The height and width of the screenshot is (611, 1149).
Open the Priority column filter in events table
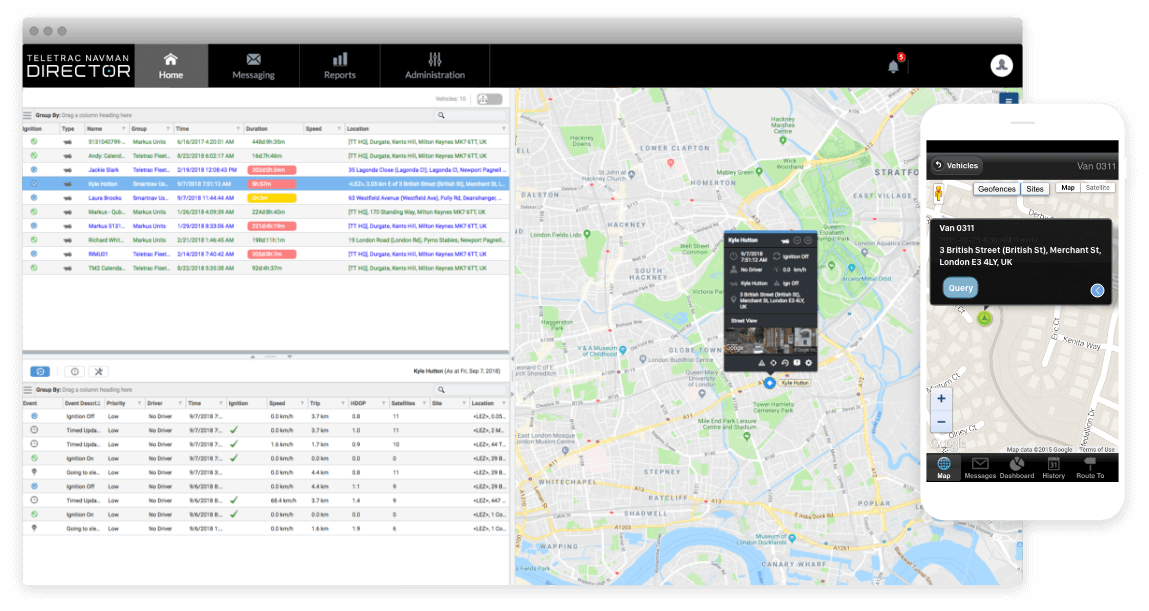click(141, 403)
